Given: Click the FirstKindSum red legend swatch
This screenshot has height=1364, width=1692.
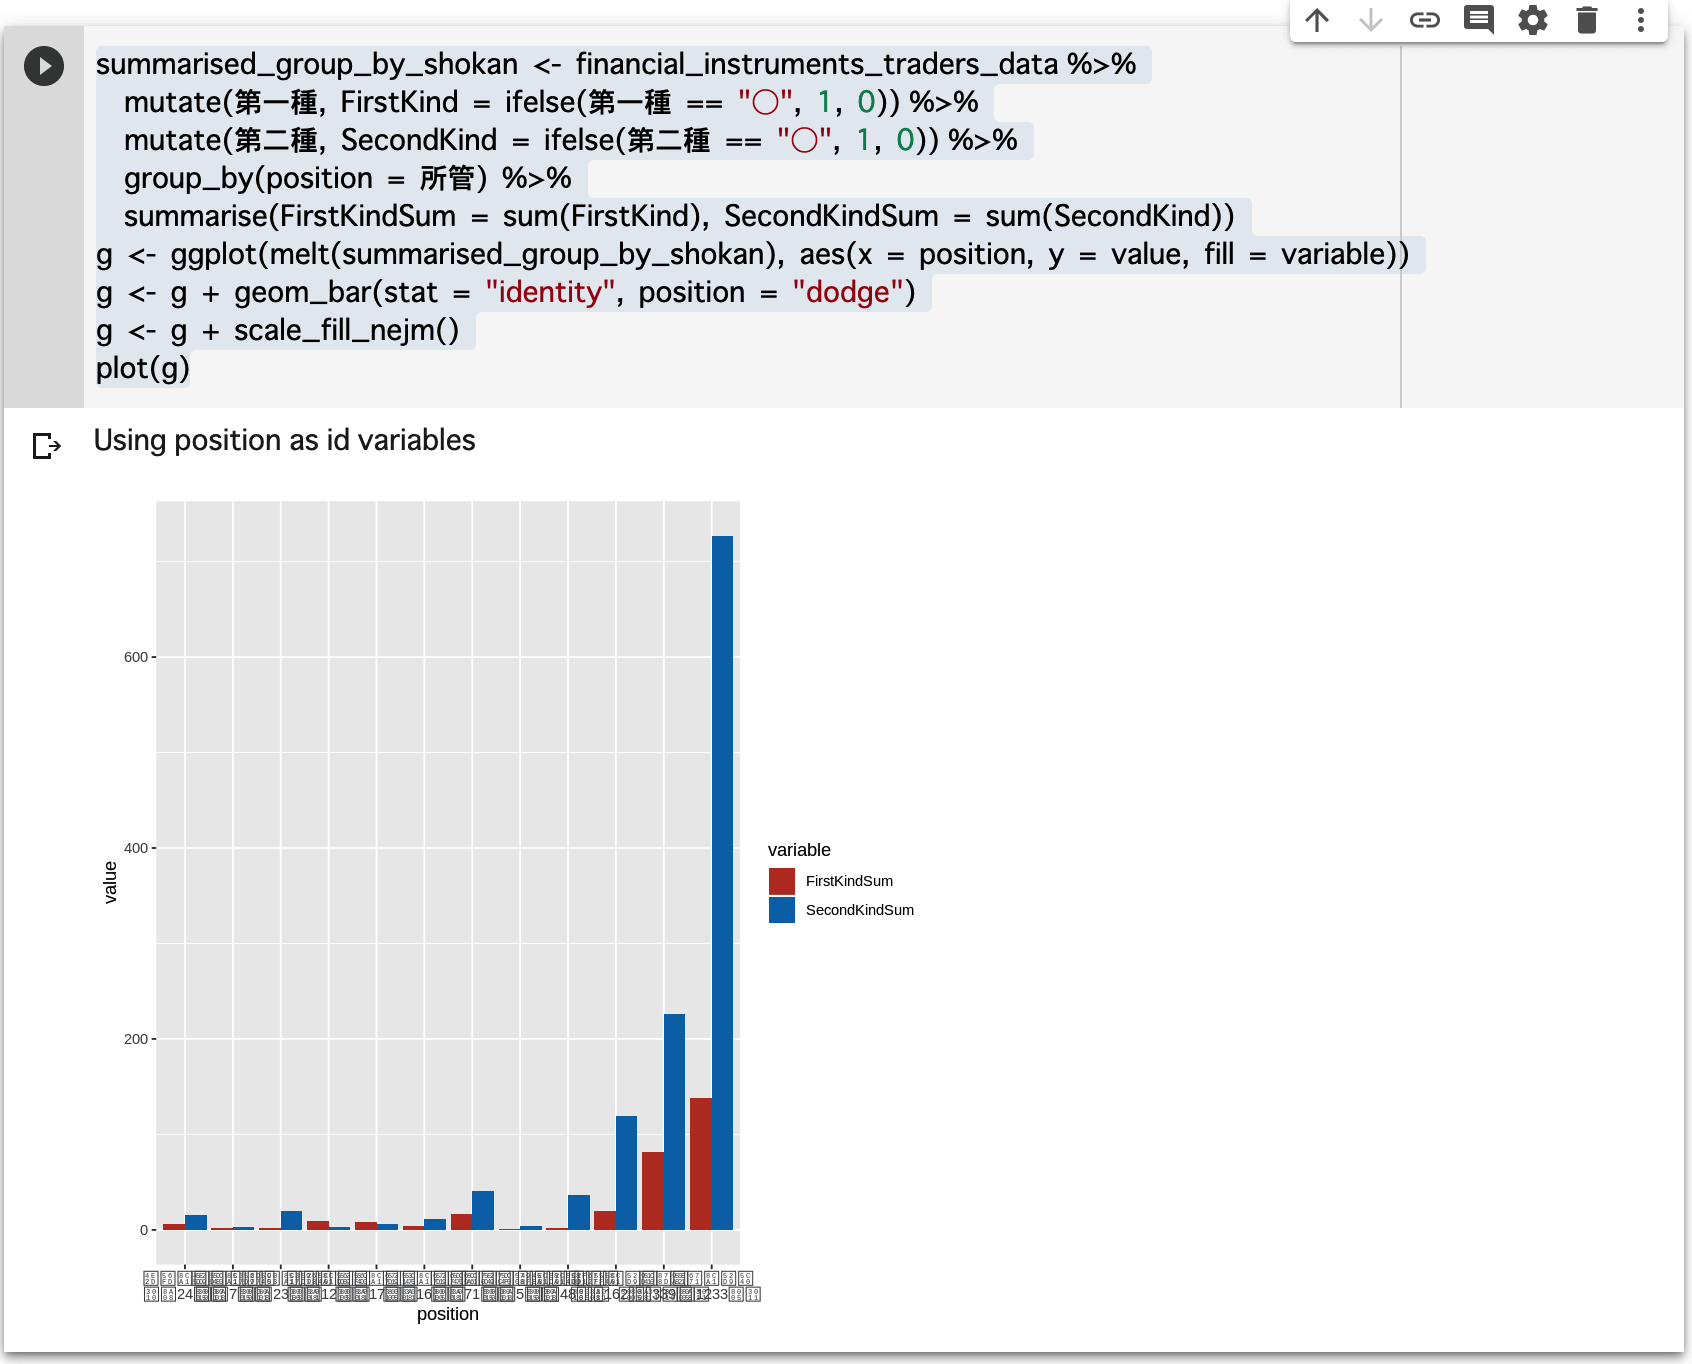Looking at the screenshot, I should [x=782, y=881].
